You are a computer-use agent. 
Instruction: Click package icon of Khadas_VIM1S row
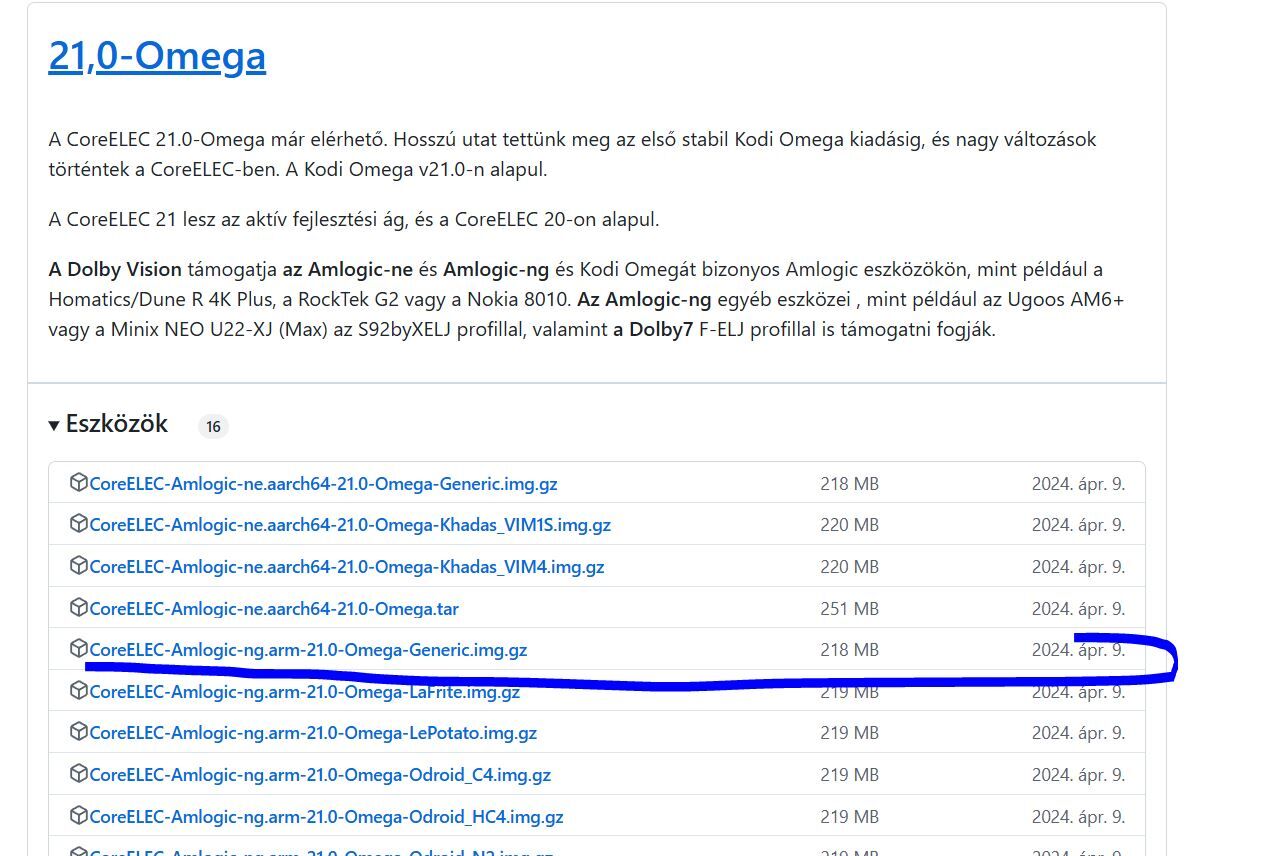point(78,524)
